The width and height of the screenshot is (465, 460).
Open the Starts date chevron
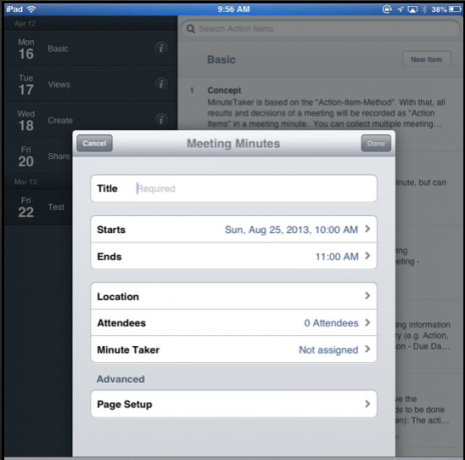click(x=367, y=229)
